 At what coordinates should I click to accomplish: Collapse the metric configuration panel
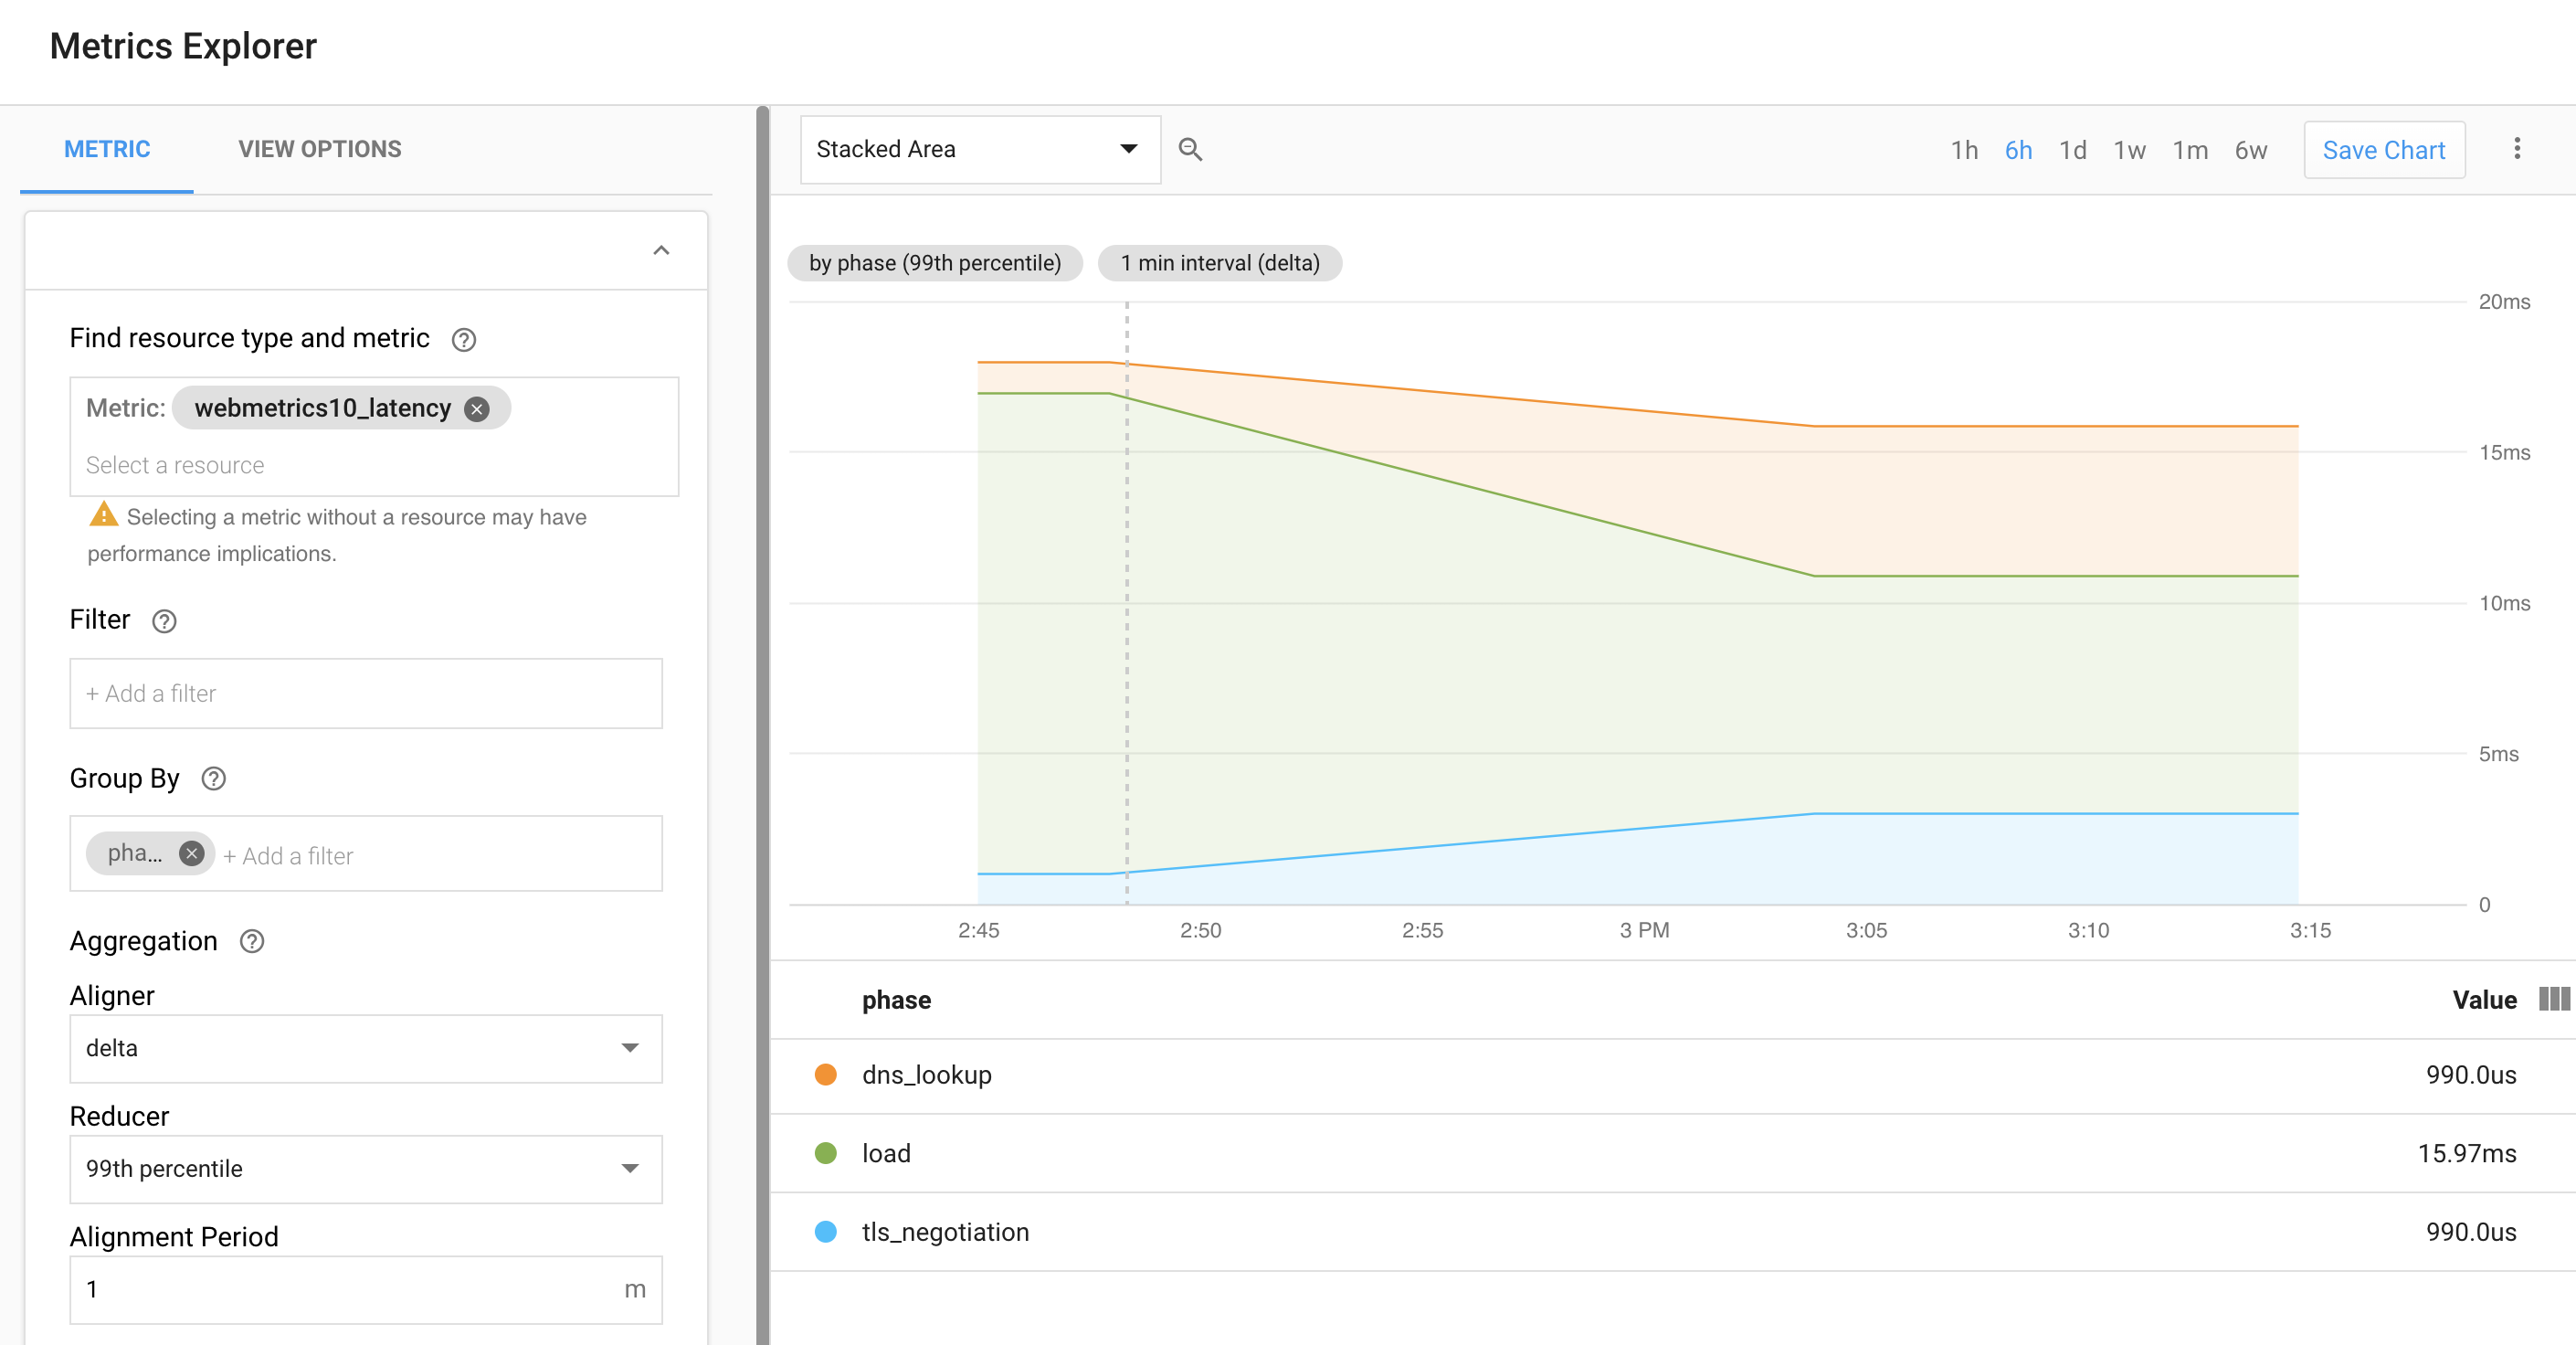(x=661, y=250)
